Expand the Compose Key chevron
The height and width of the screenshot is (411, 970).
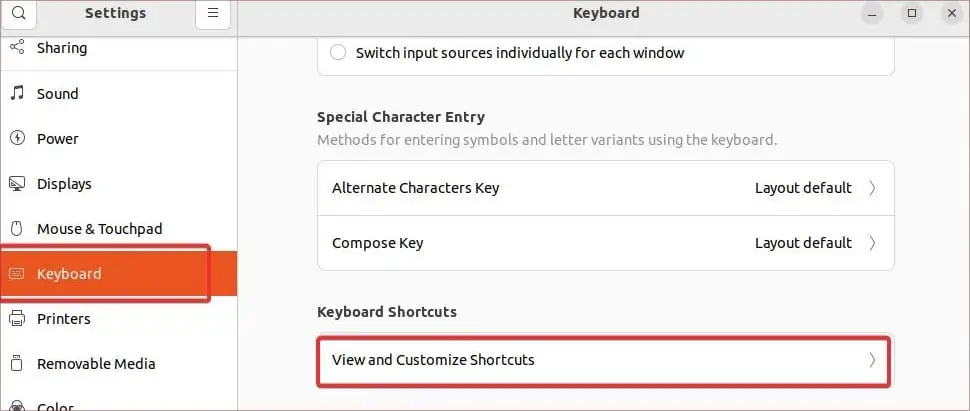click(x=872, y=243)
